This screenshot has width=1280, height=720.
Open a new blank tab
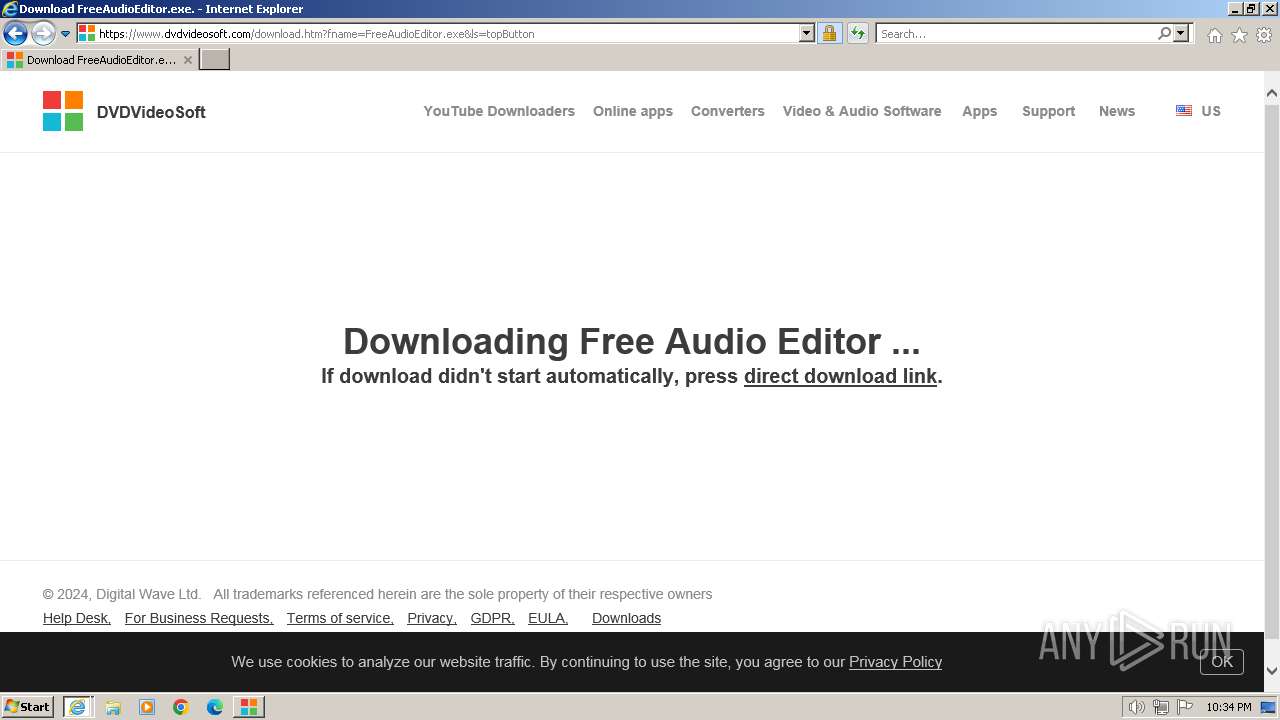coord(215,60)
